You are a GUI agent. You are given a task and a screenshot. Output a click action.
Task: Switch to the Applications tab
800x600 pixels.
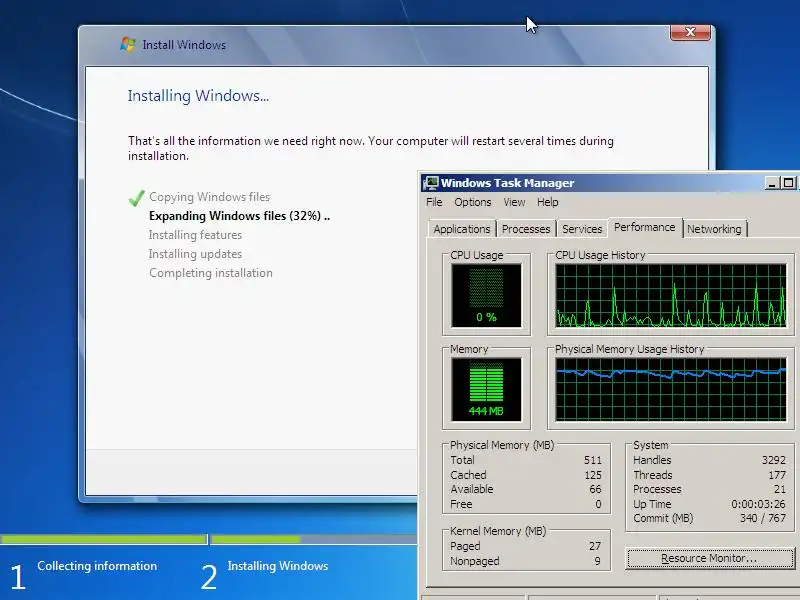[x=462, y=229]
